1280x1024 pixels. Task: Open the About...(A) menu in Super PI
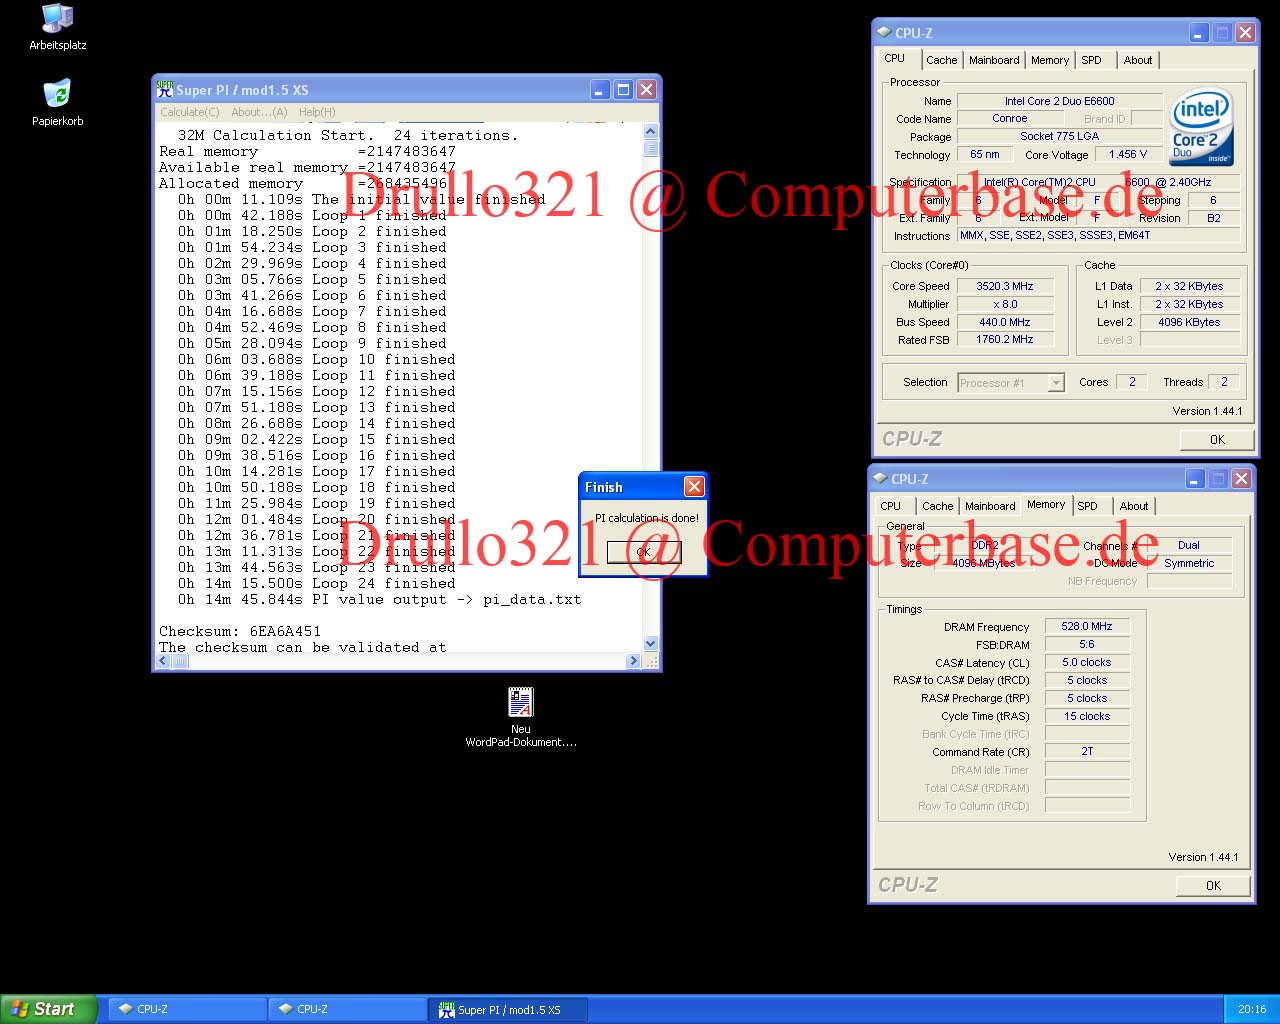click(x=259, y=112)
